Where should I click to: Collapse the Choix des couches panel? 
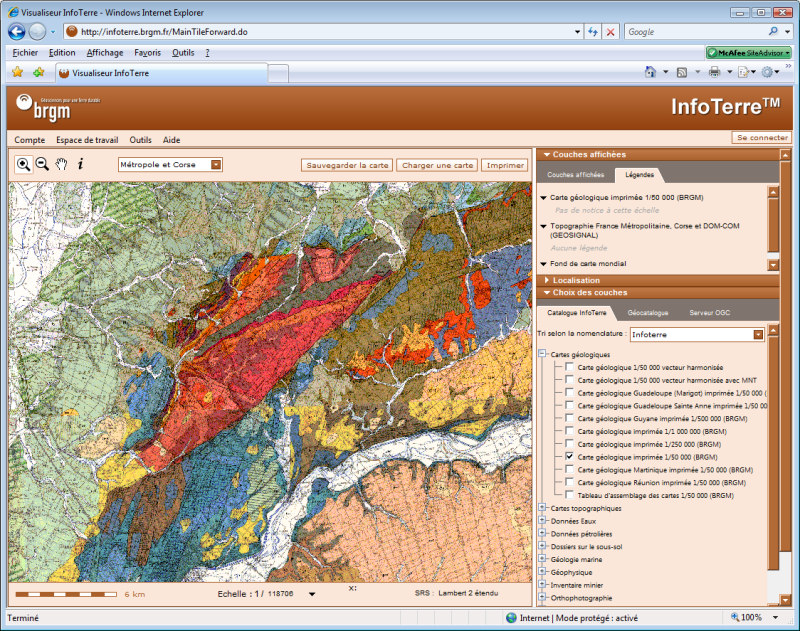pos(658,292)
